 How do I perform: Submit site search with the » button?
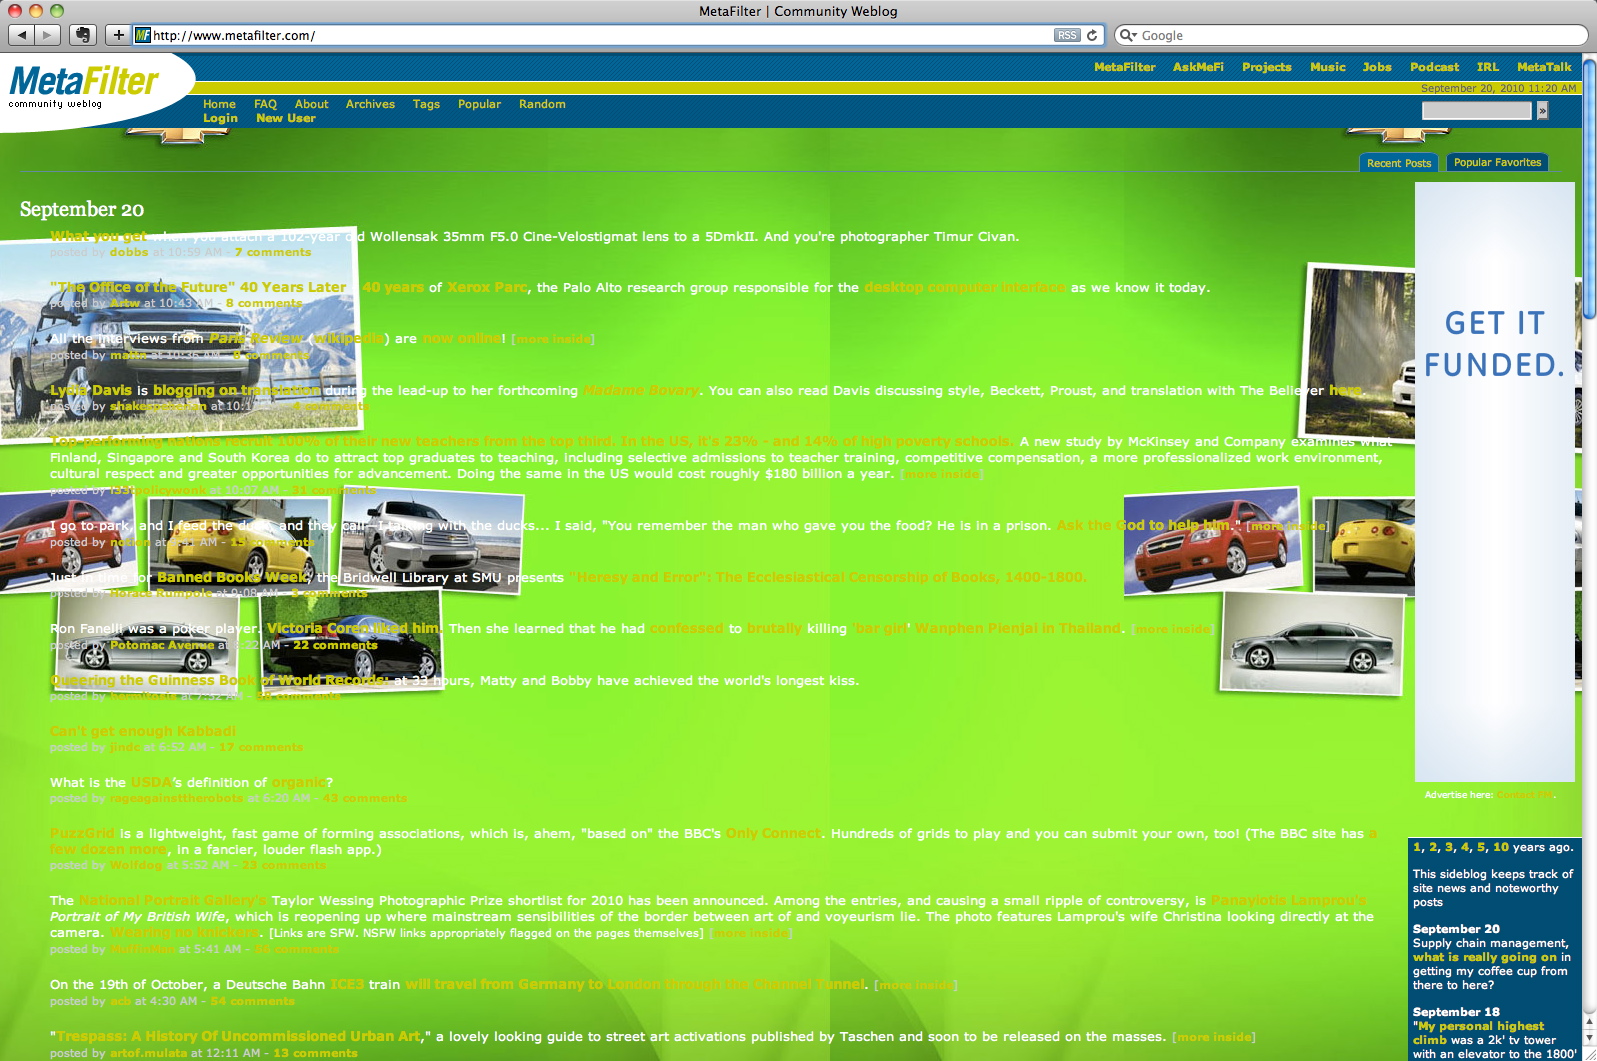click(x=1542, y=111)
